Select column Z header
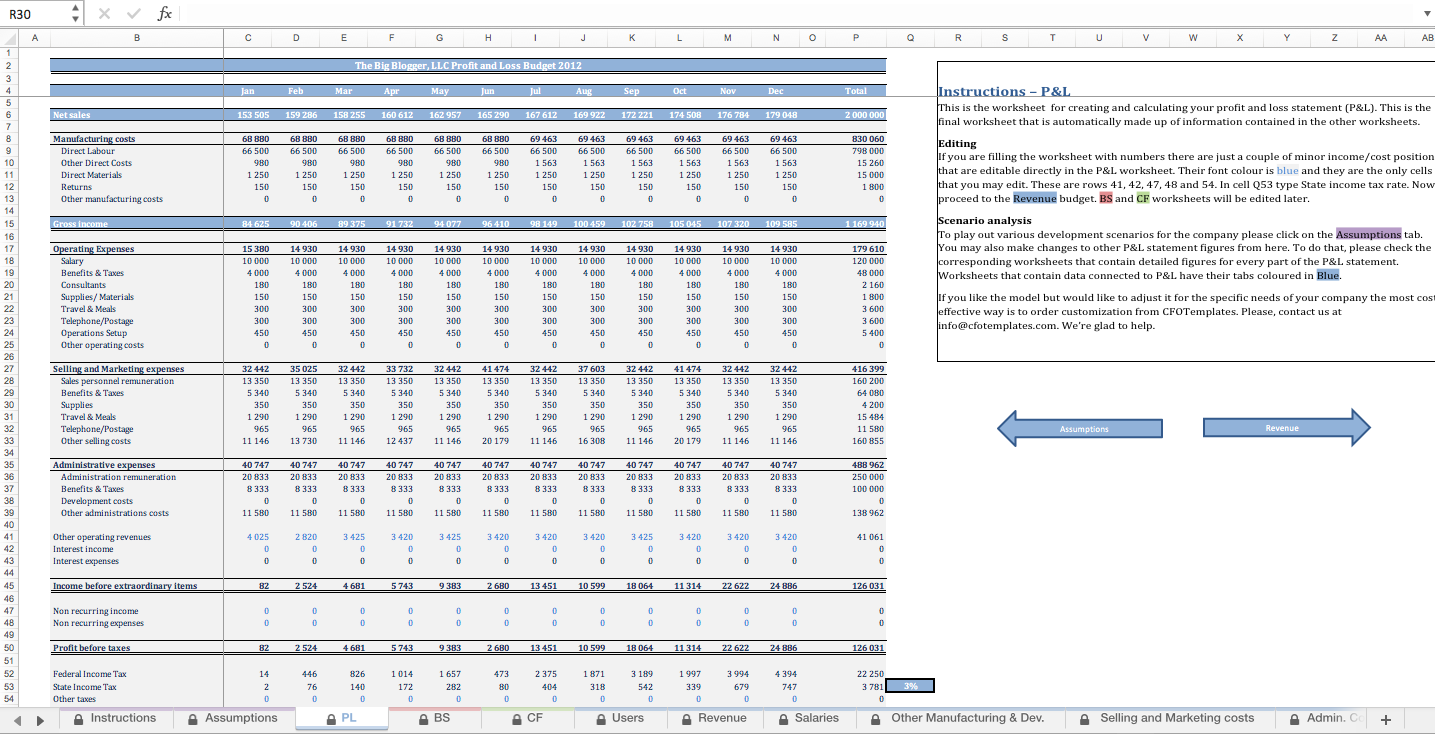 point(1334,38)
